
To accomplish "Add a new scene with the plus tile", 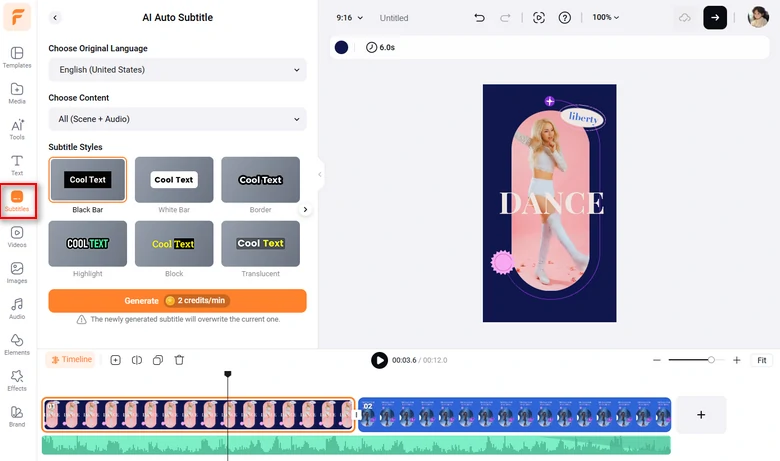I will click(x=701, y=415).
